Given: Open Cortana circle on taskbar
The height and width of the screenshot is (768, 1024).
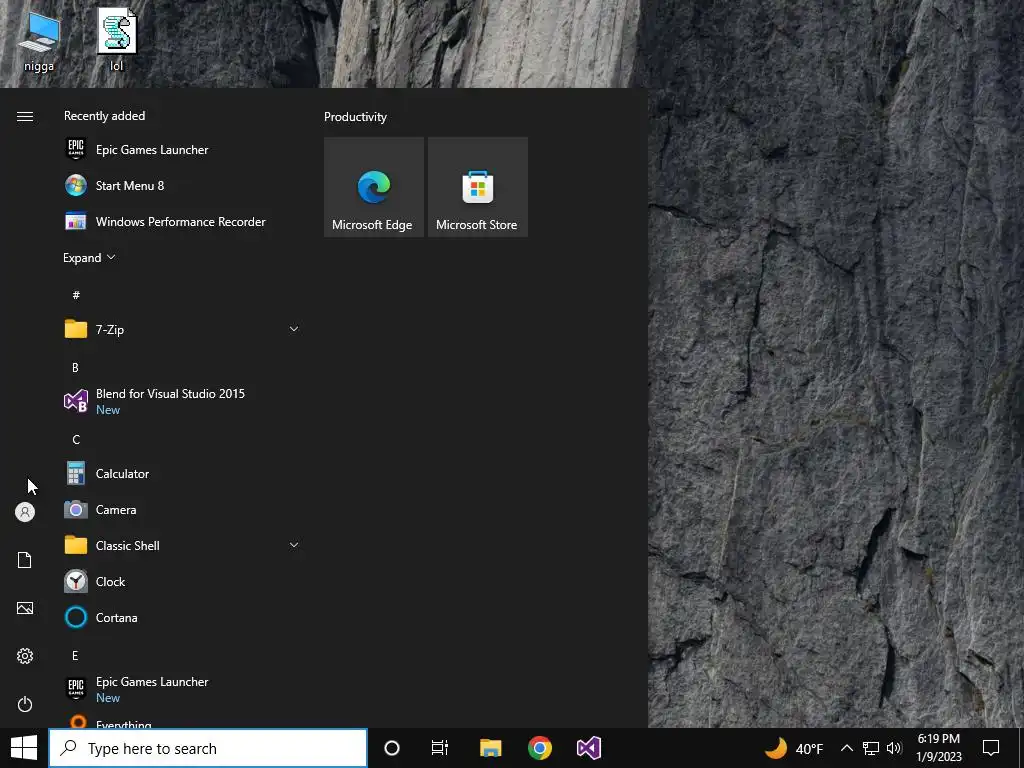Looking at the screenshot, I should pyautogui.click(x=392, y=748).
